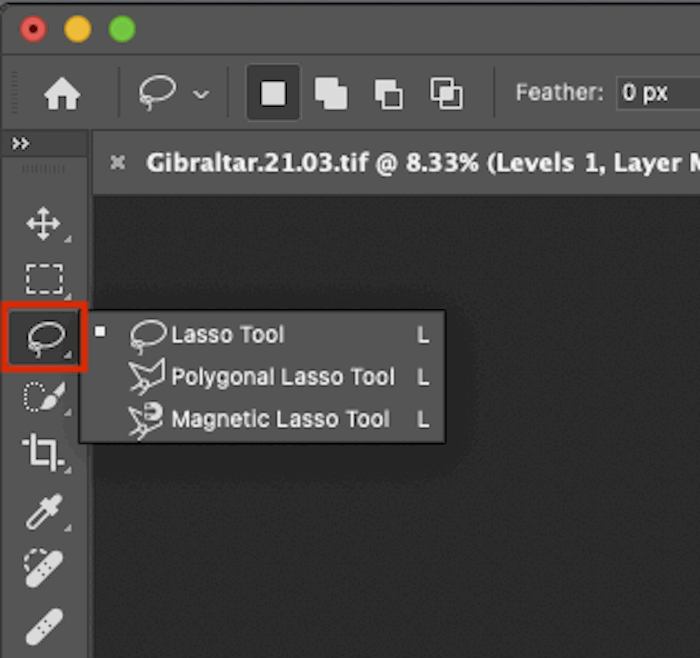Select the Spot Healing Brush tool
Viewport: 700px width, 658px height.
[44, 569]
